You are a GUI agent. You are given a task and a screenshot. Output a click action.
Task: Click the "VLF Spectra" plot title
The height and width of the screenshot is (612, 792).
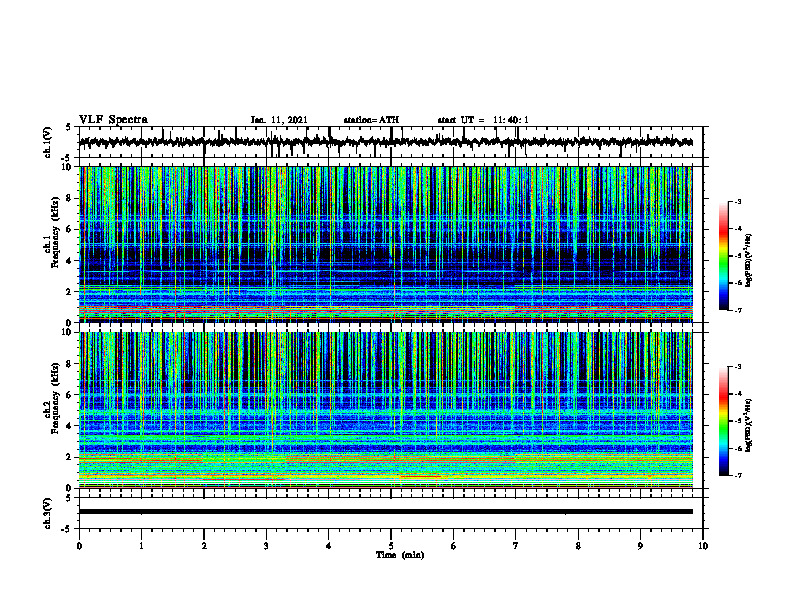[113, 120]
